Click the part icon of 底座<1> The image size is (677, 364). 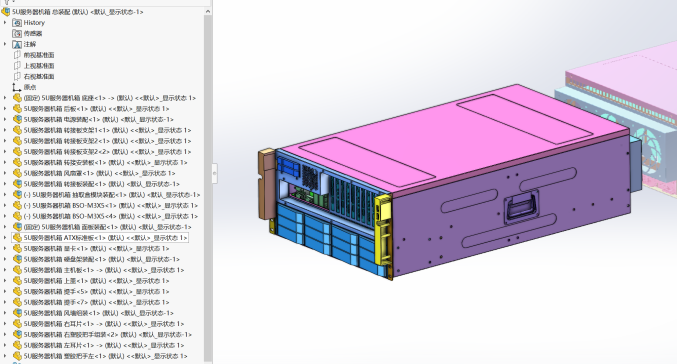coord(17,98)
